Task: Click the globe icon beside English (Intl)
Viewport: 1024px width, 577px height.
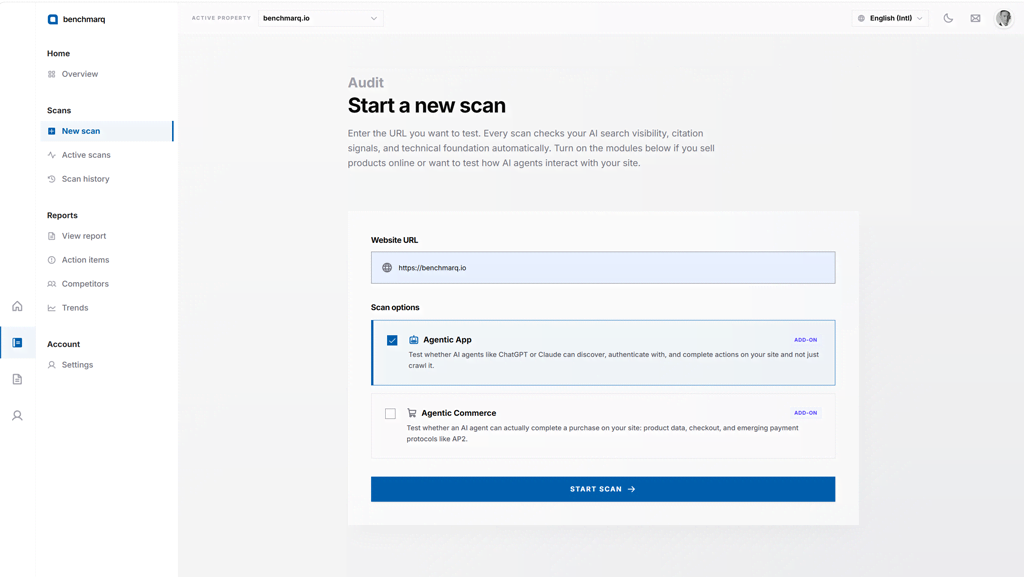Action: coord(861,18)
